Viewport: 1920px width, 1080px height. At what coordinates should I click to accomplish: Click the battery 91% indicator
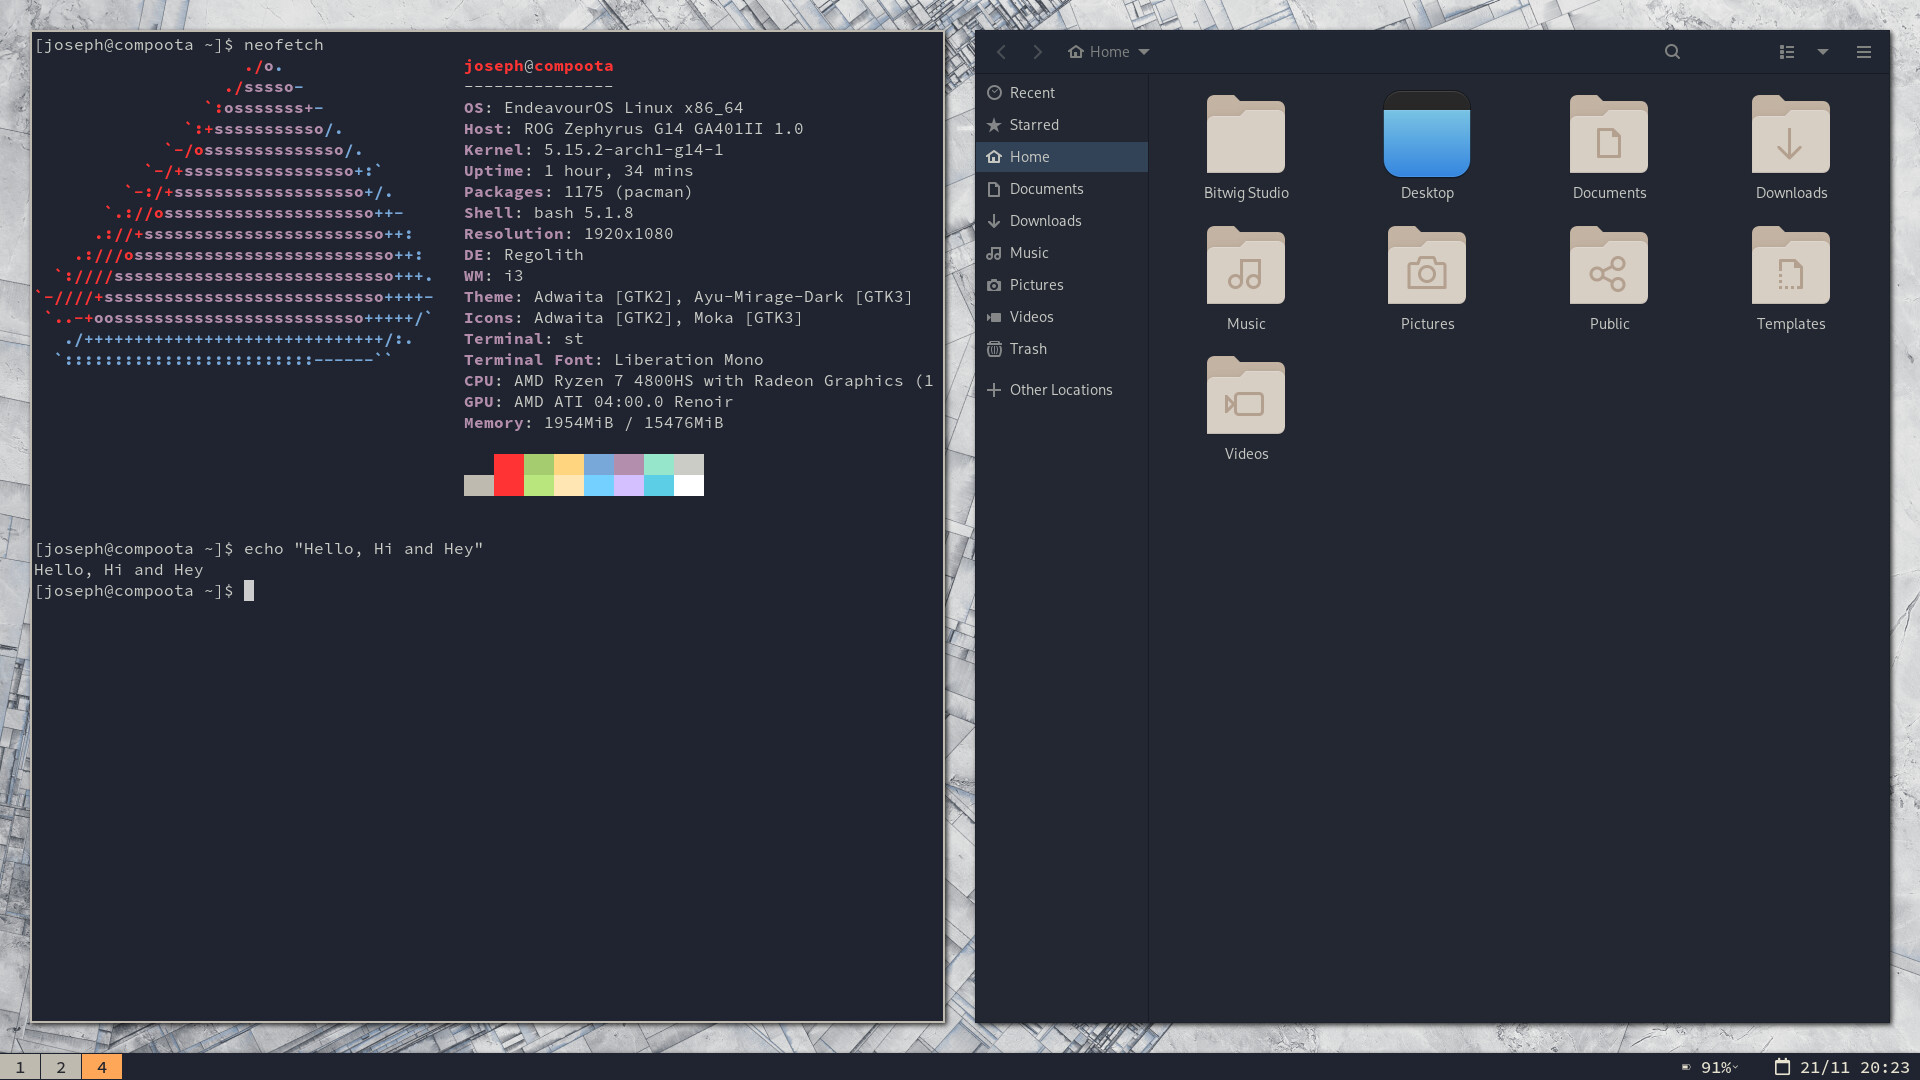pos(1710,1068)
